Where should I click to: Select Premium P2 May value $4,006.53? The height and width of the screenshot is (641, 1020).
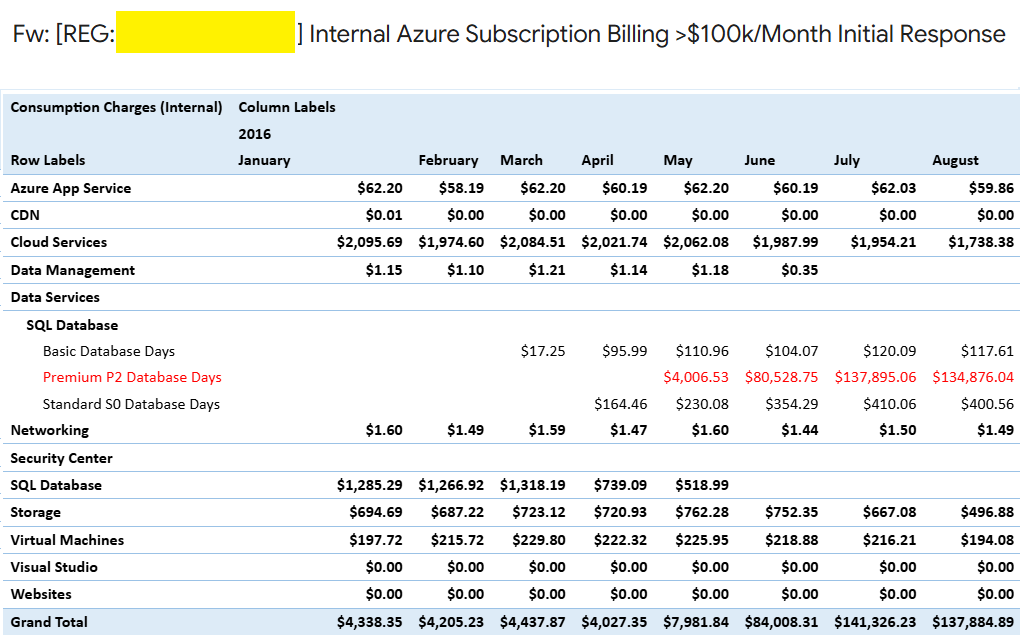(695, 377)
